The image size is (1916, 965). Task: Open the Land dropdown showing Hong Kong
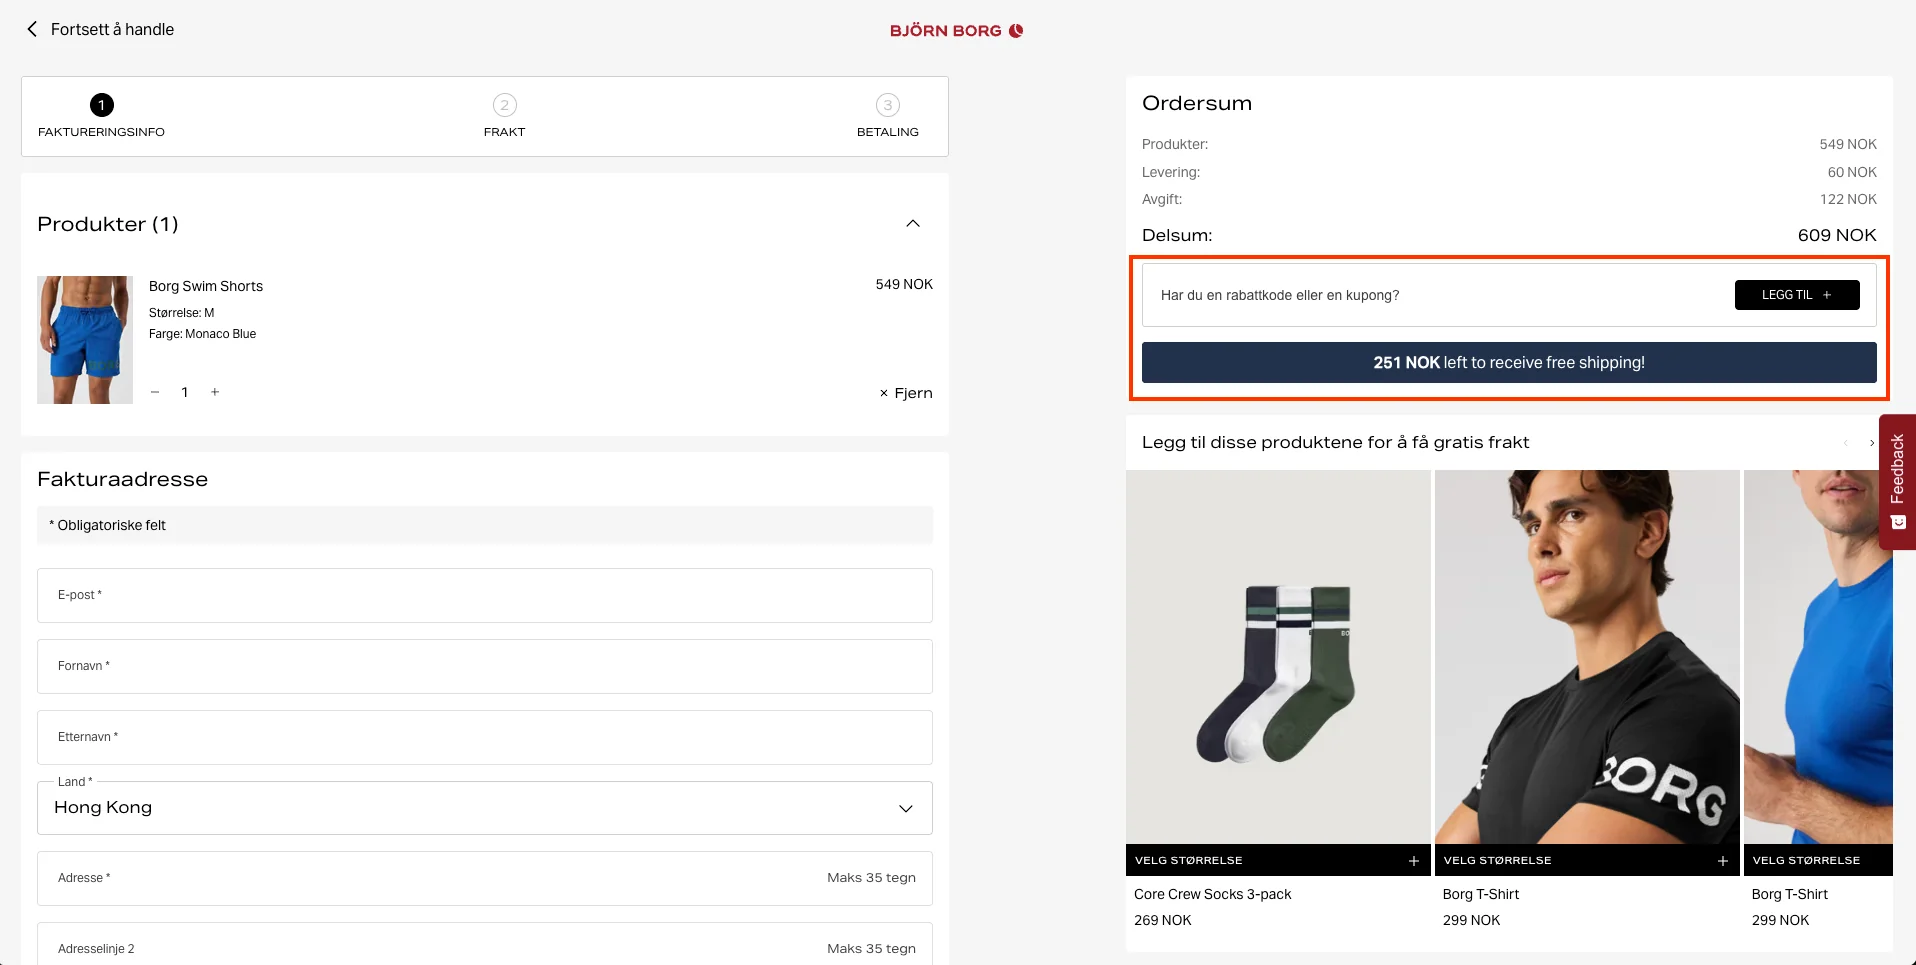485,808
